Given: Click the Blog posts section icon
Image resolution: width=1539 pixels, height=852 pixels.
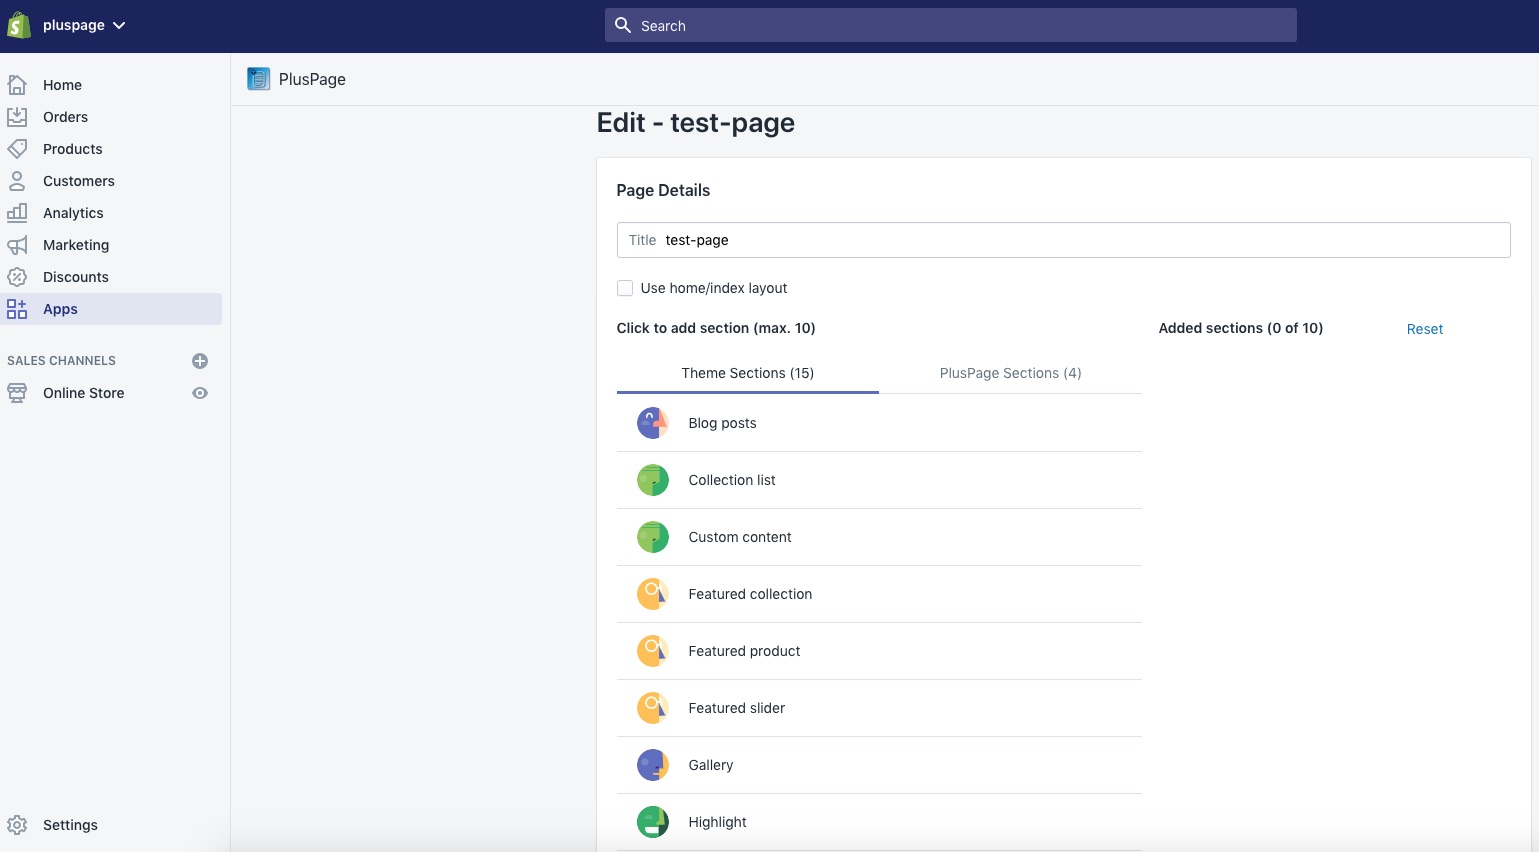Looking at the screenshot, I should click(652, 422).
